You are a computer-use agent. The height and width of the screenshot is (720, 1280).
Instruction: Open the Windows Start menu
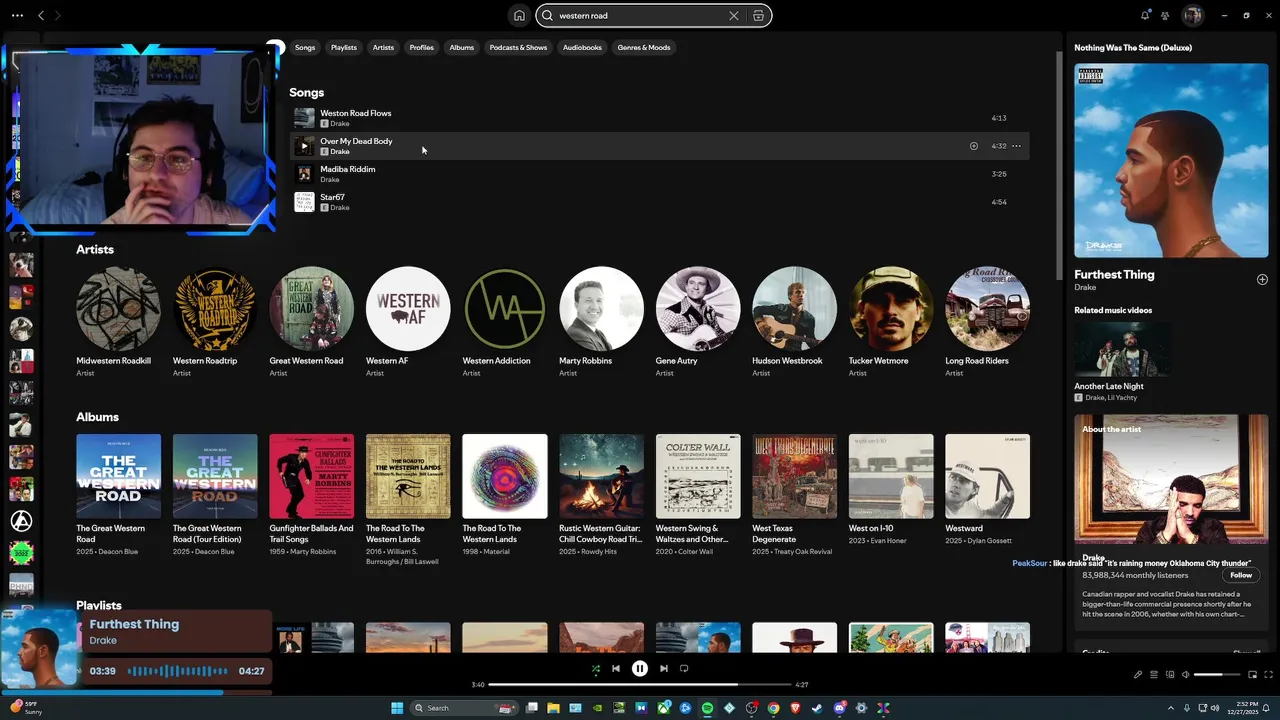tap(397, 708)
